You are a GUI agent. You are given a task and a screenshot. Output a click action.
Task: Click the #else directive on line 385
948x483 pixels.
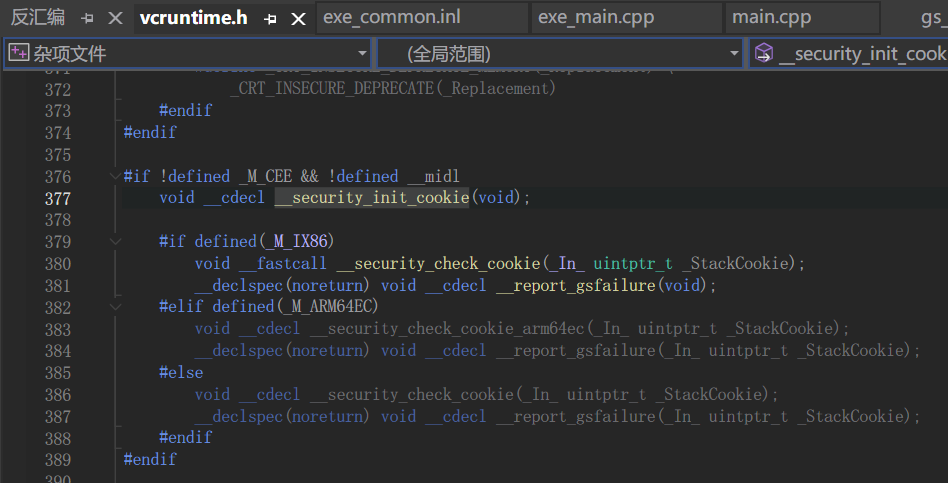[x=181, y=372]
